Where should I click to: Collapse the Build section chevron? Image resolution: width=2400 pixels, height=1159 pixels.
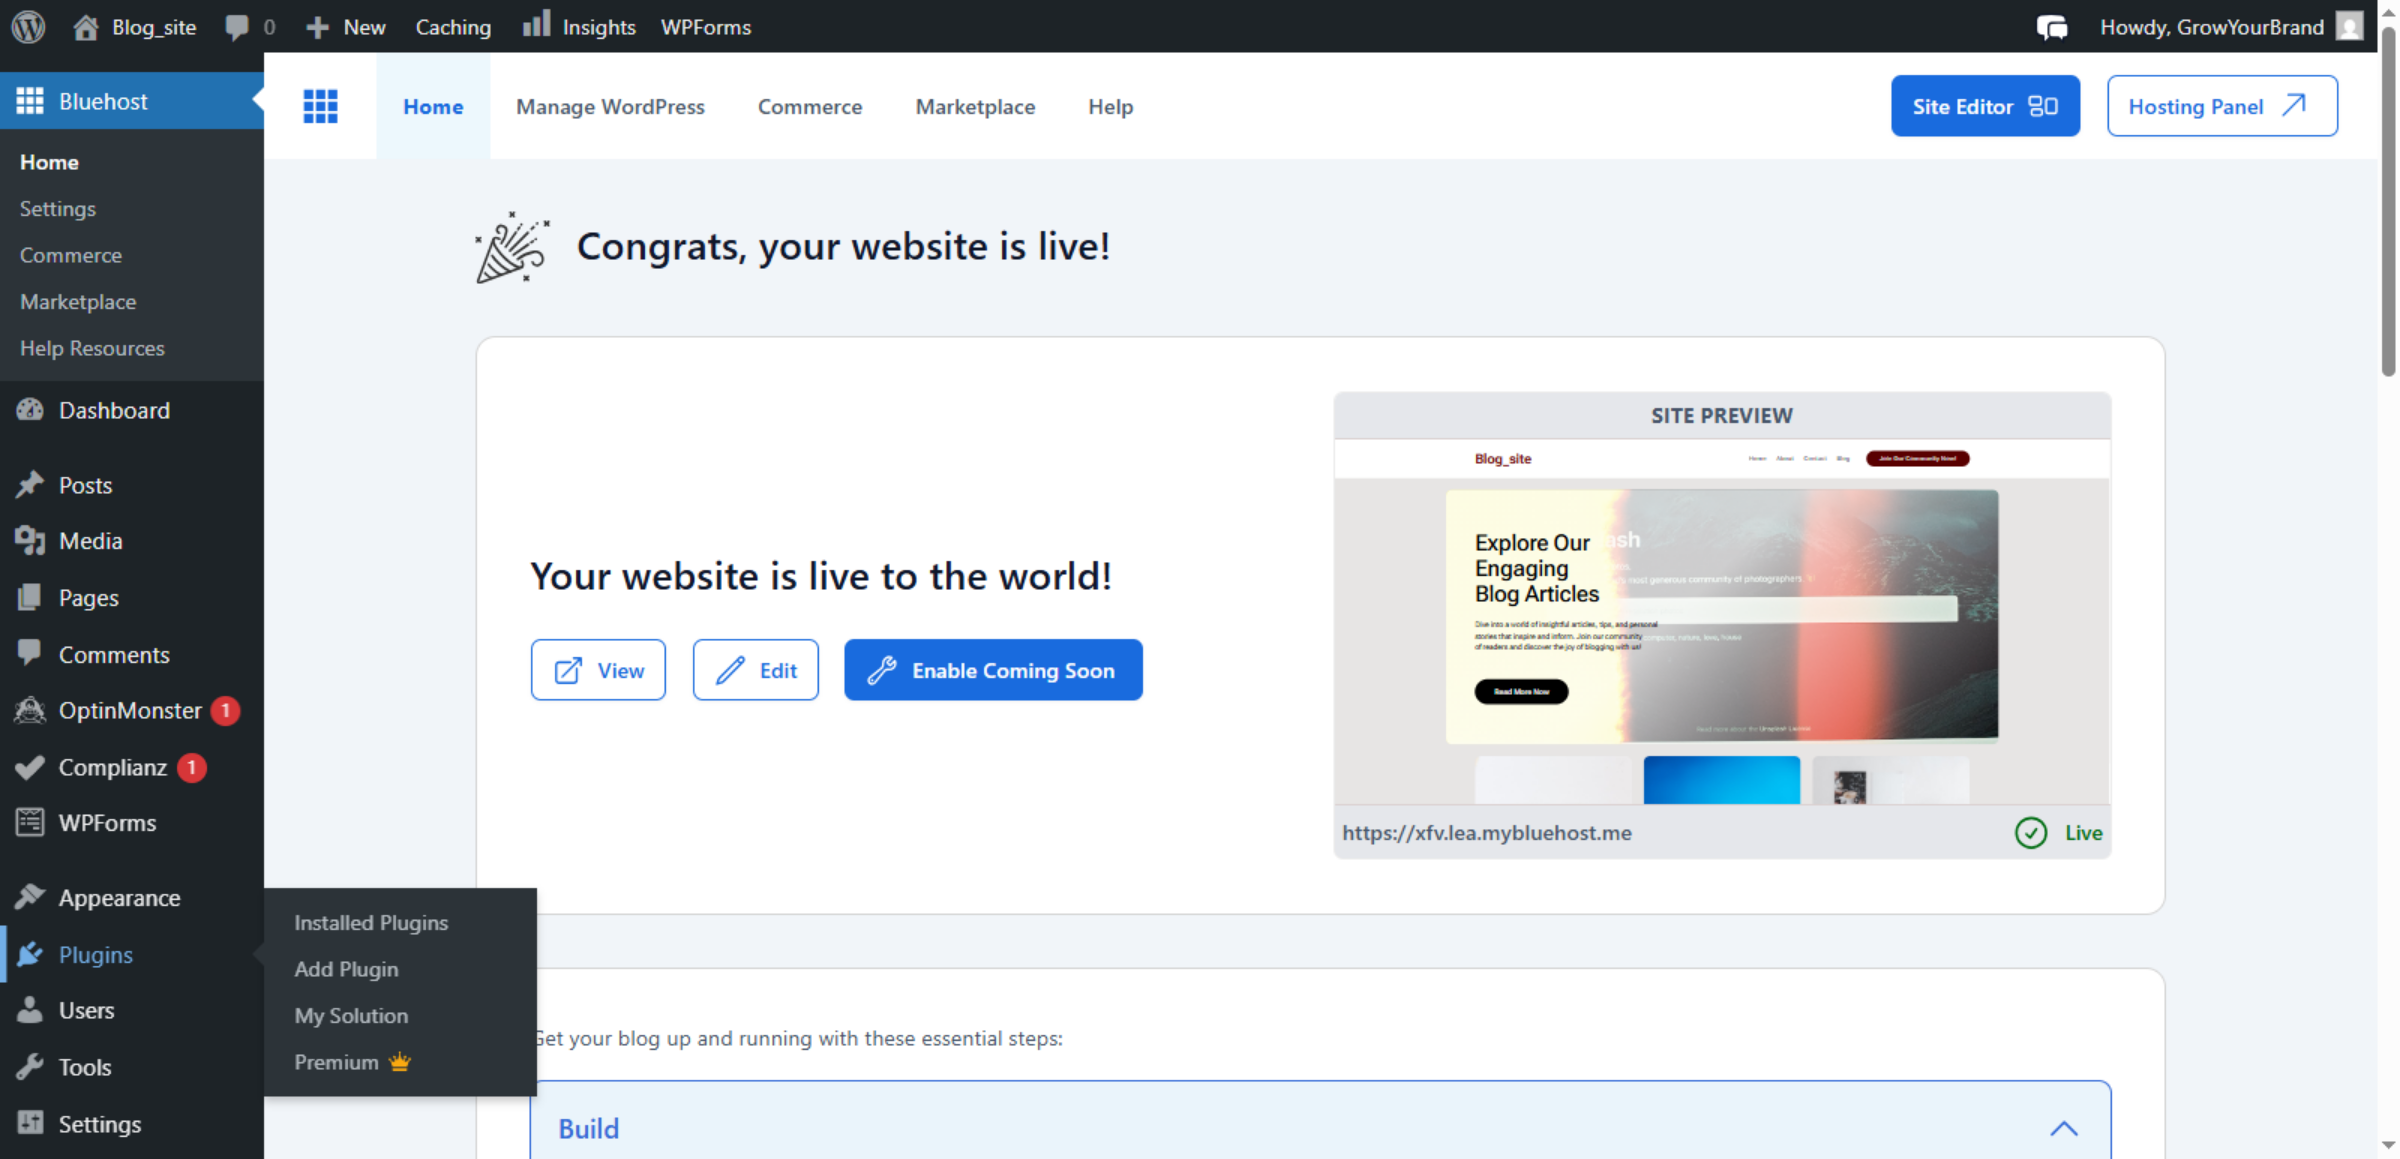[2065, 1128]
